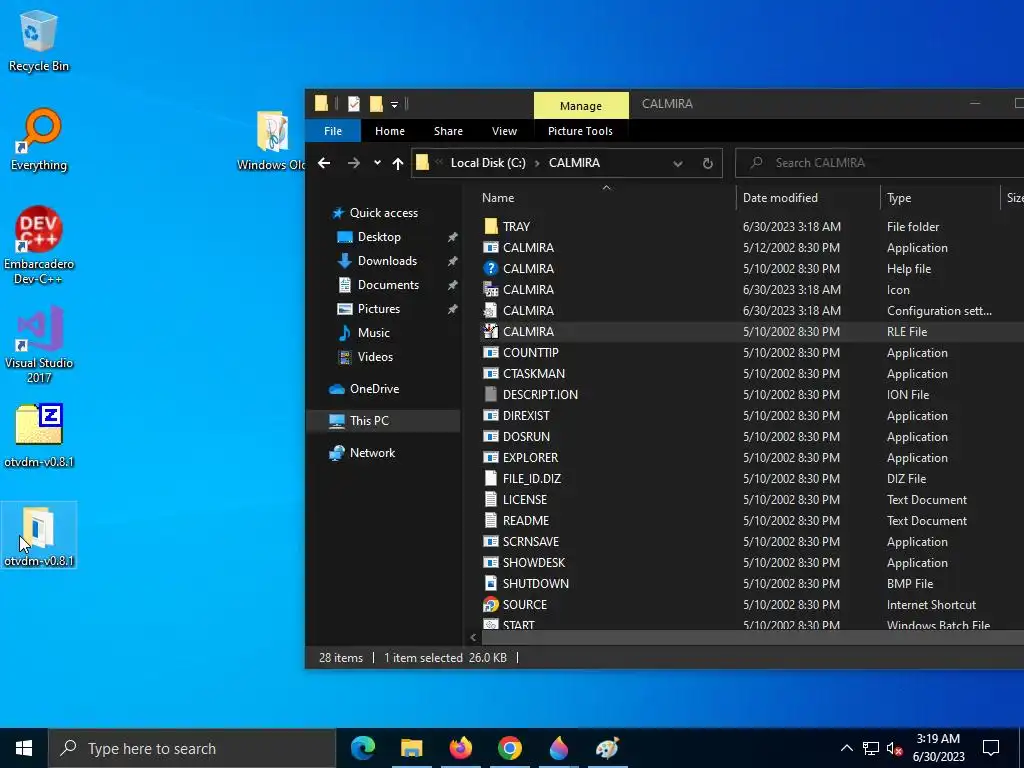Screen dimensions: 1024x768
Task: Go up to Local Disk (C:)
Action: point(398,163)
